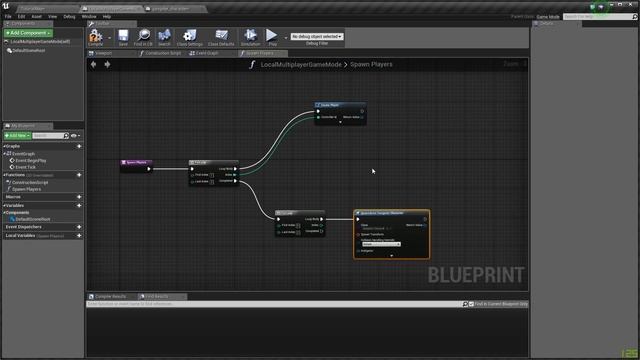The image size is (640, 360).
Task: Focus the My Blueprint search field
Action: click(50, 136)
